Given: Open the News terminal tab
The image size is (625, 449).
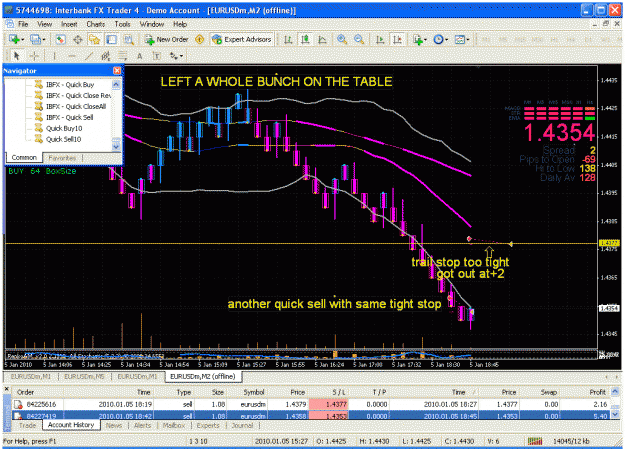Looking at the screenshot, I should click(114, 425).
